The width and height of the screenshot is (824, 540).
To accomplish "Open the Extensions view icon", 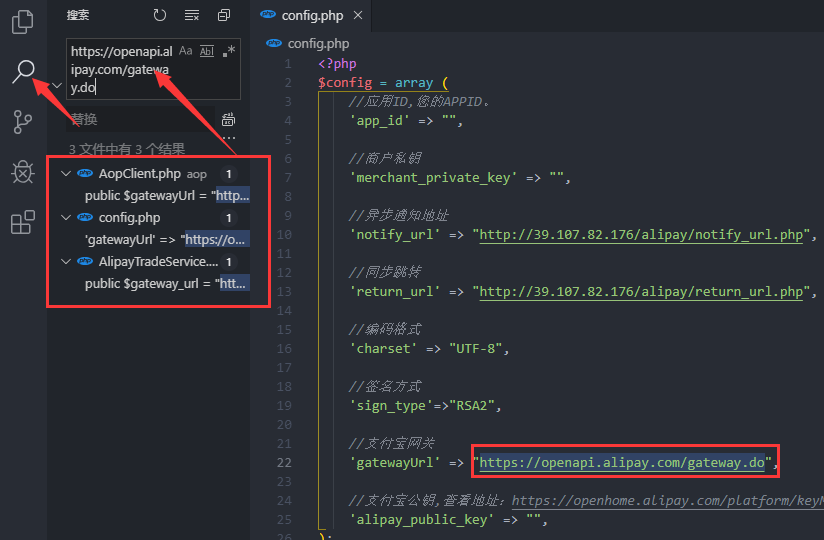I will [x=23, y=222].
